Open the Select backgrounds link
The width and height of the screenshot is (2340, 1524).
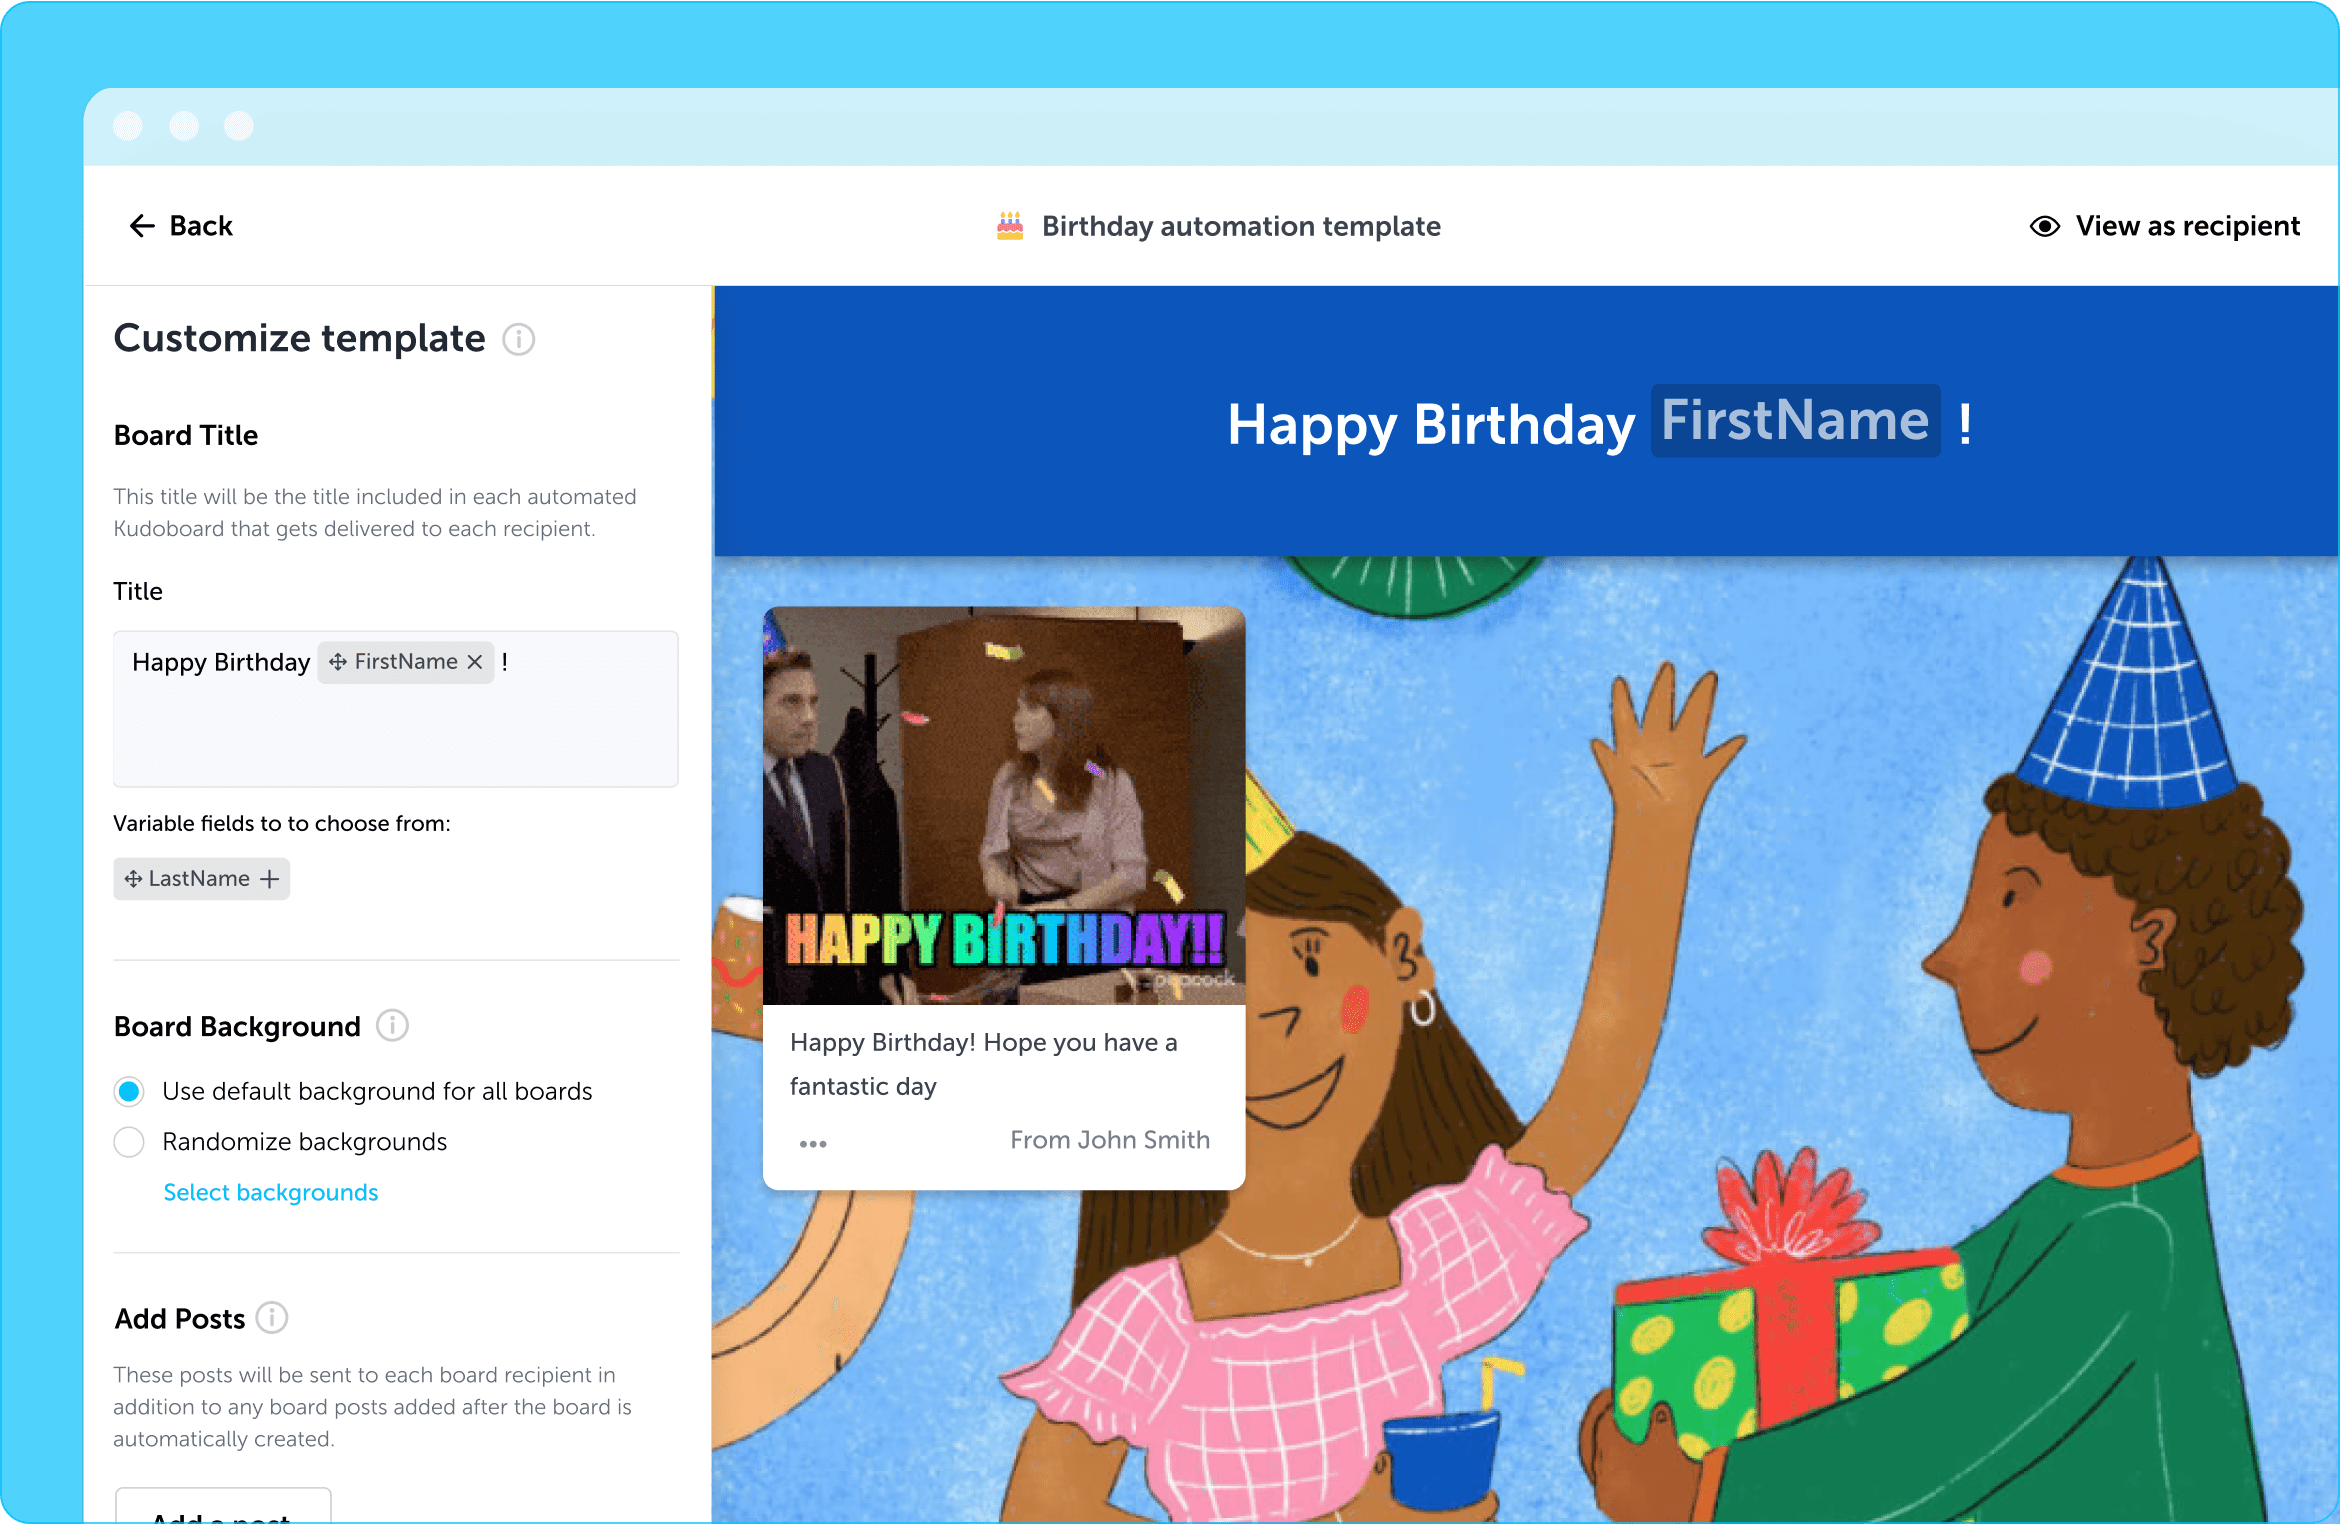[271, 1192]
